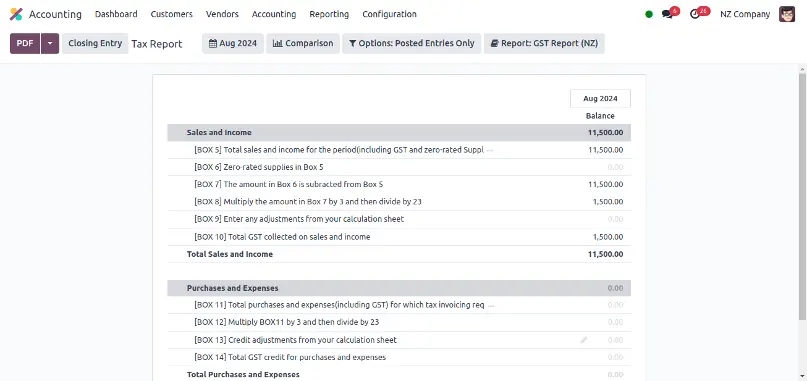
Task: Expand the PDF export dropdown arrow
Action: pos(50,44)
